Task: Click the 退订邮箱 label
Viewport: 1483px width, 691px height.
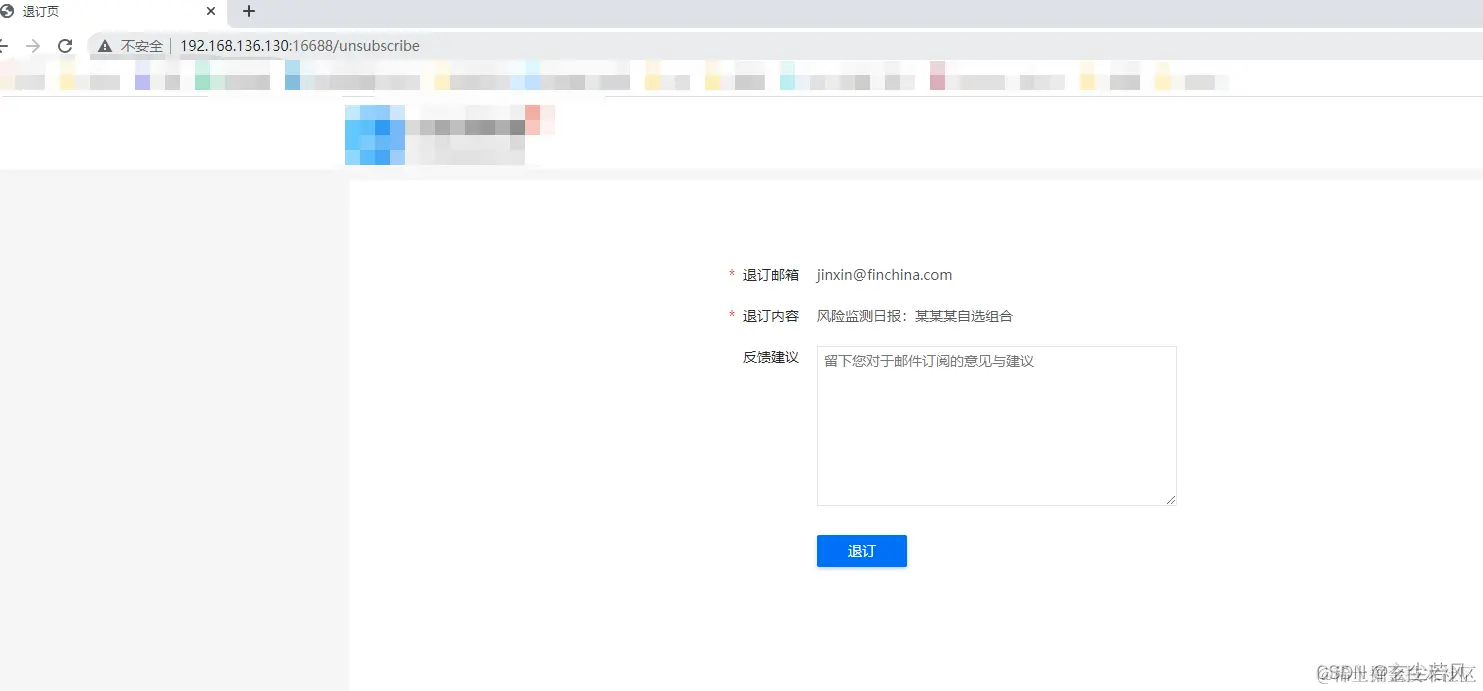Action: (x=770, y=274)
